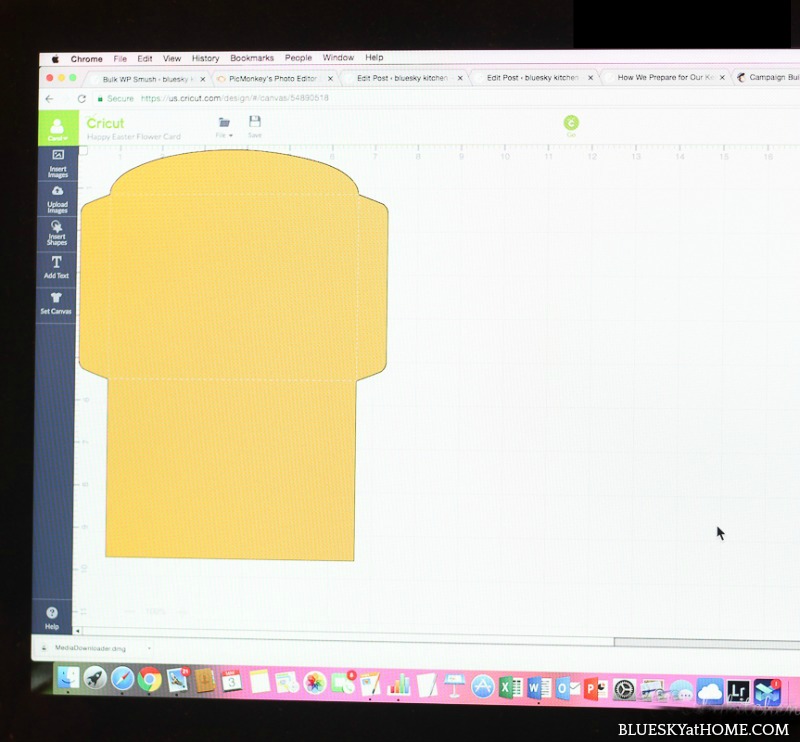Open the green Carol account menu

pos(58,128)
